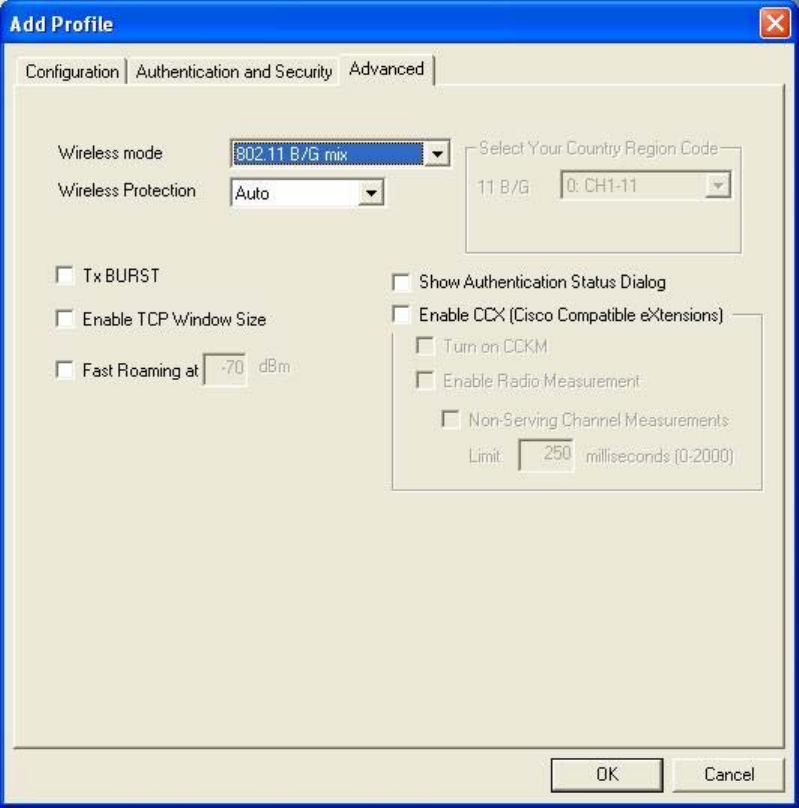
Task: Open the Wireless Protection dropdown
Action: tap(371, 192)
